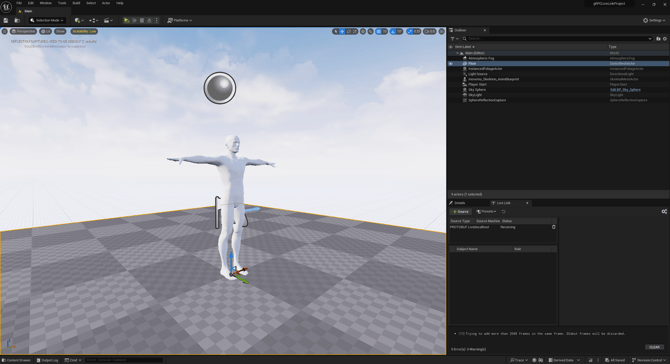Image resolution: width=670 pixels, height=364 pixels.
Task: Open the Edit BP_Sky_Sphere link
Action: coord(625,90)
